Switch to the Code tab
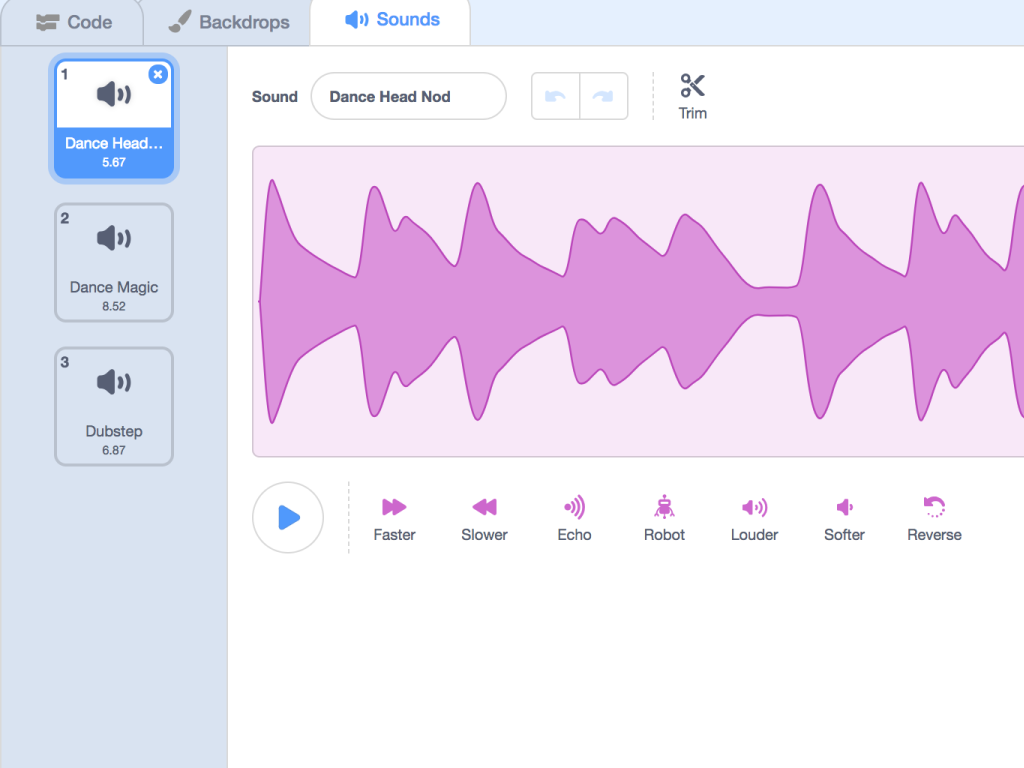This screenshot has width=1024, height=768. (73, 22)
